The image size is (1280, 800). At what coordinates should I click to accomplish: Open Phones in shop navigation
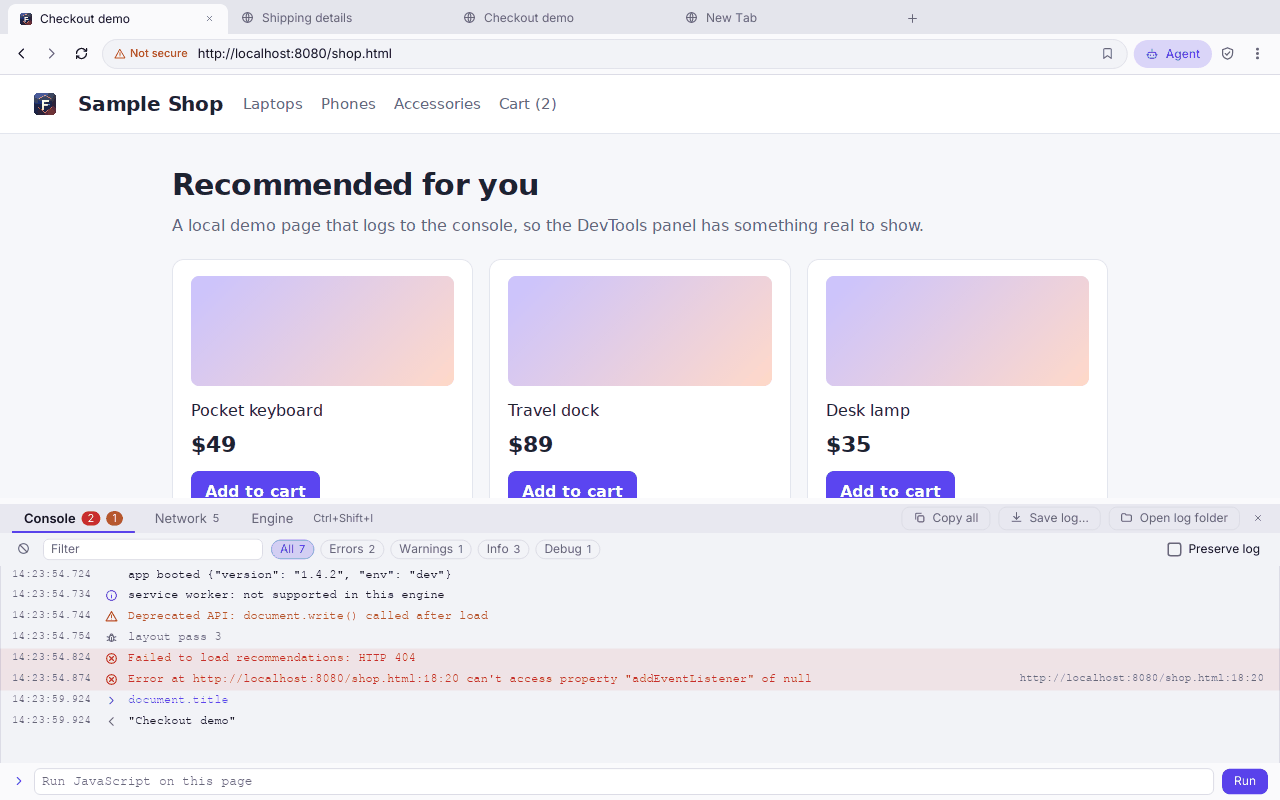coord(348,104)
